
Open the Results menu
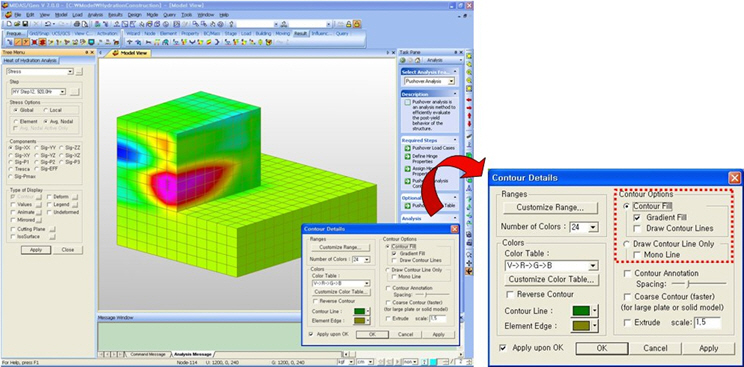click(115, 15)
